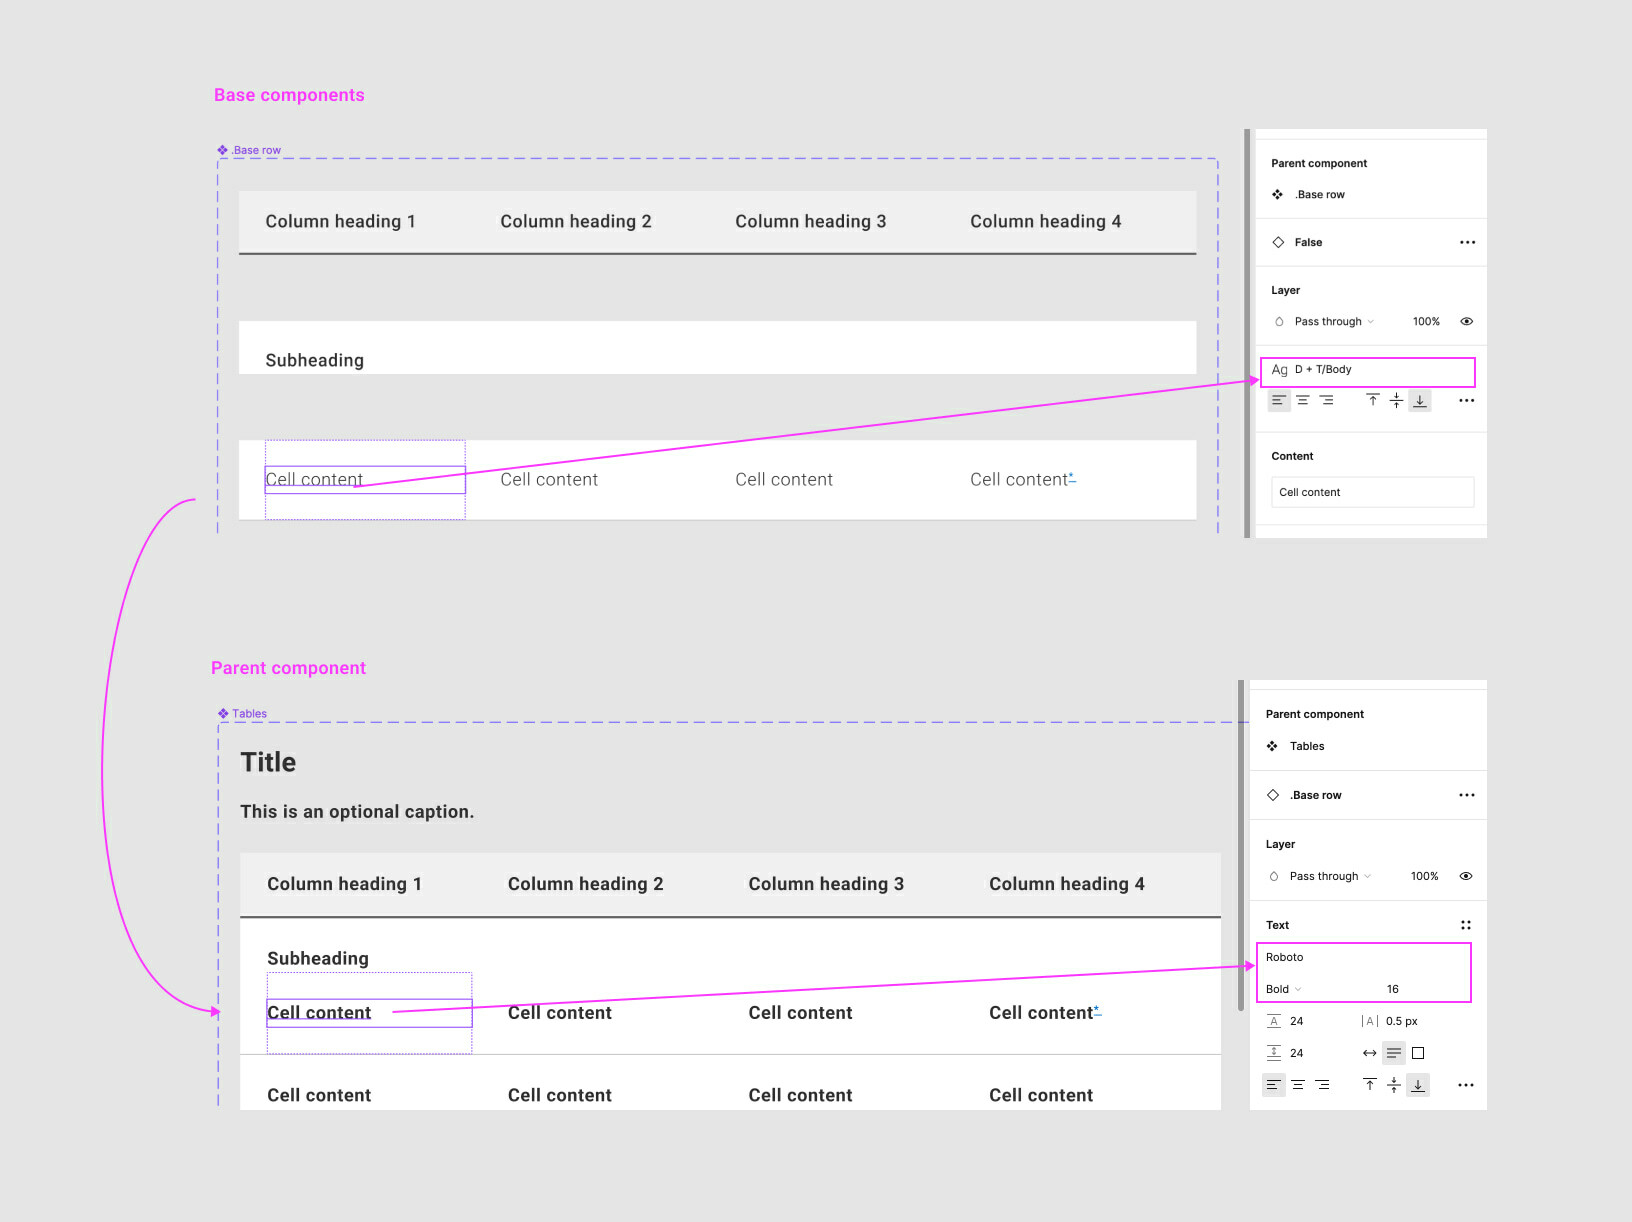Click the Cell content input under Content
This screenshot has width=1632, height=1222.
tap(1372, 492)
